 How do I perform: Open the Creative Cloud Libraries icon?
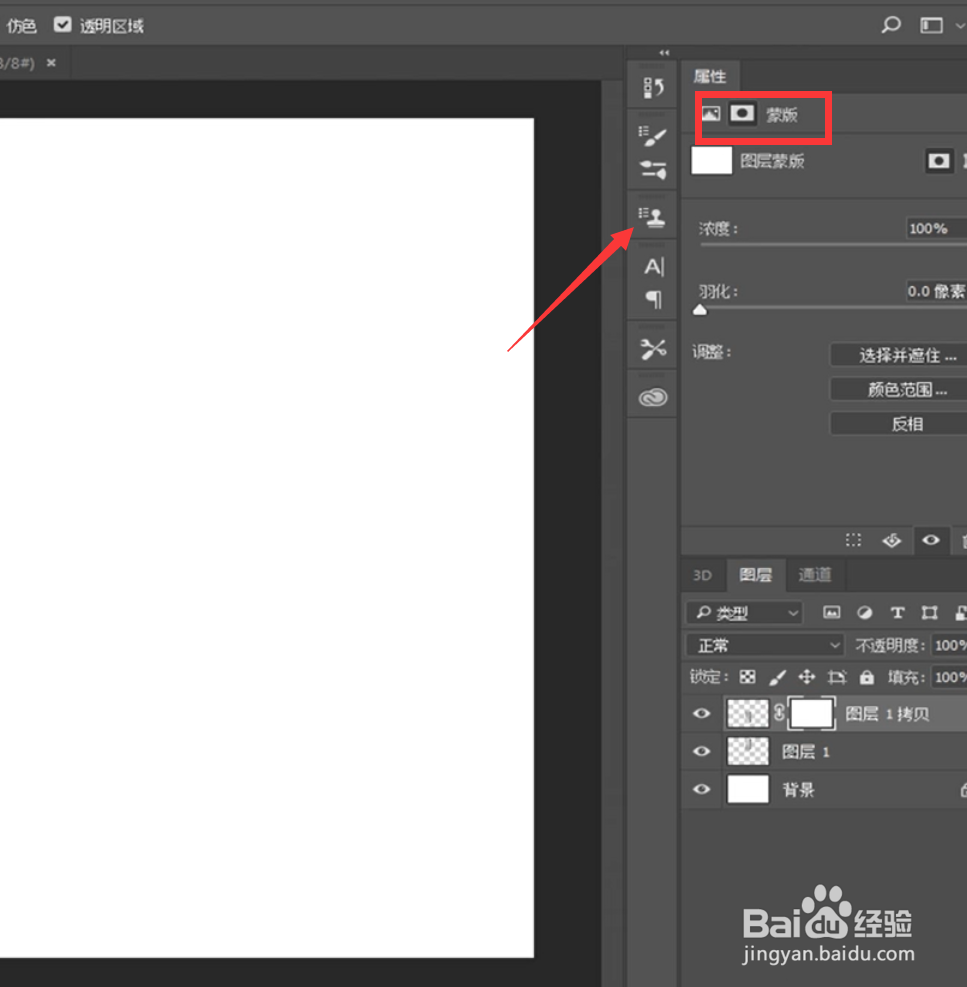tap(653, 397)
